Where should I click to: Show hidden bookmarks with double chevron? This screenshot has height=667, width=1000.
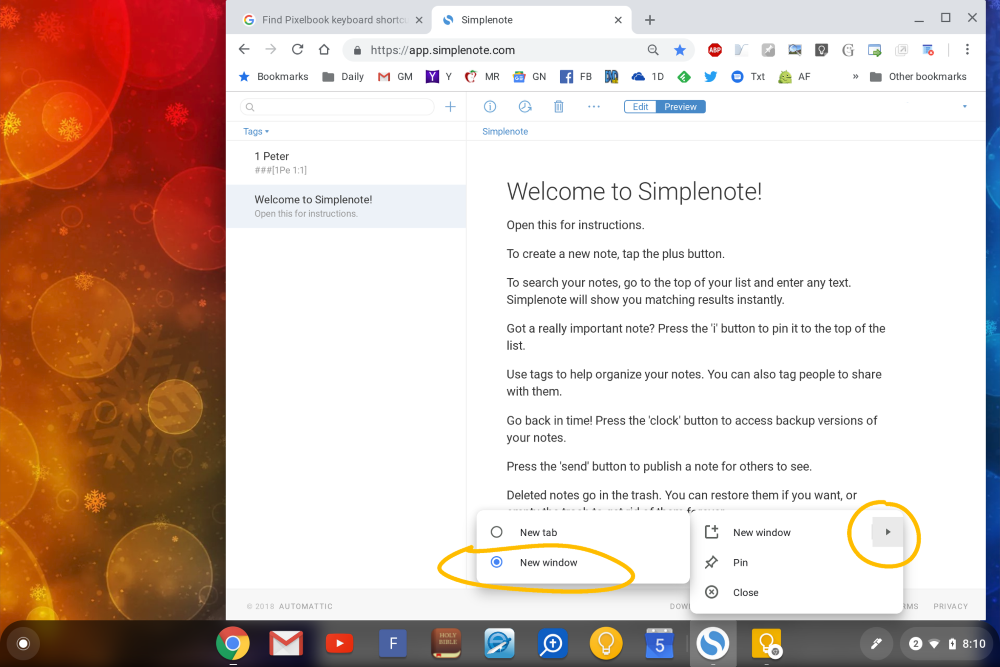click(x=855, y=77)
